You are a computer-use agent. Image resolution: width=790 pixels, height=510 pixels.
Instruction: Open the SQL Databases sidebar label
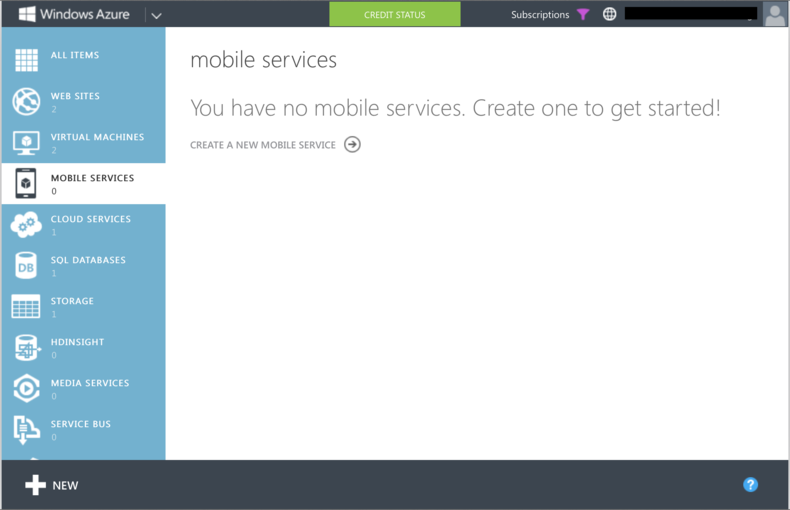tap(88, 260)
